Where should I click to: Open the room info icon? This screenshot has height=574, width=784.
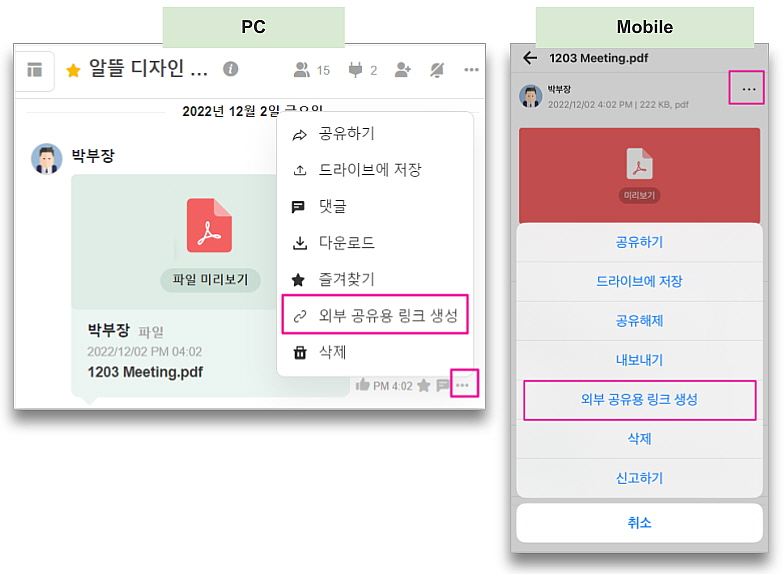click(x=230, y=69)
